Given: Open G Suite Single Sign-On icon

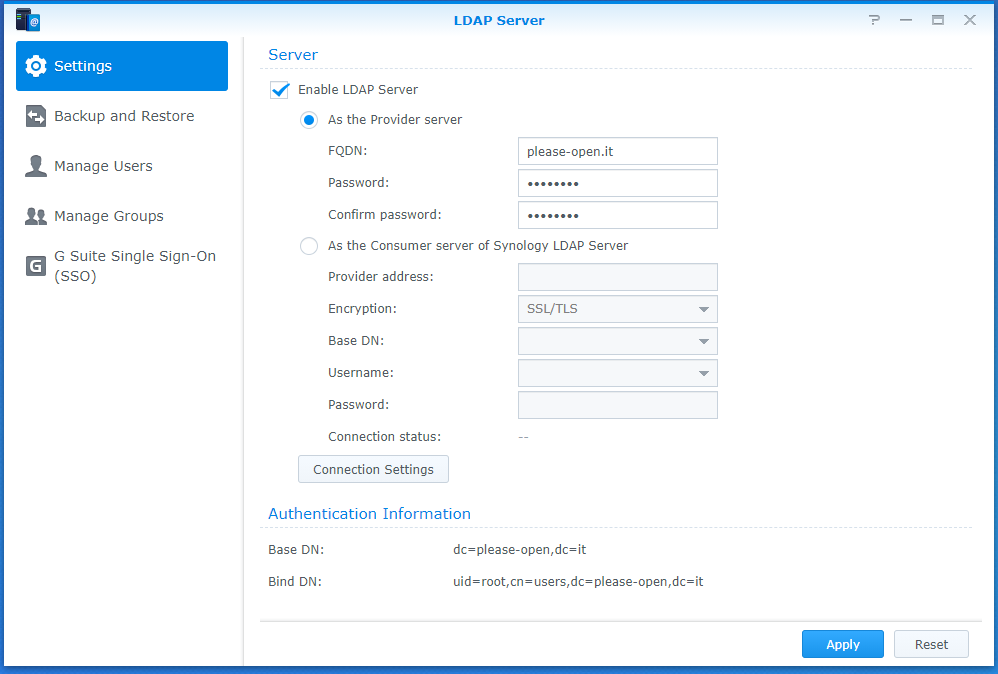Looking at the screenshot, I should (36, 266).
